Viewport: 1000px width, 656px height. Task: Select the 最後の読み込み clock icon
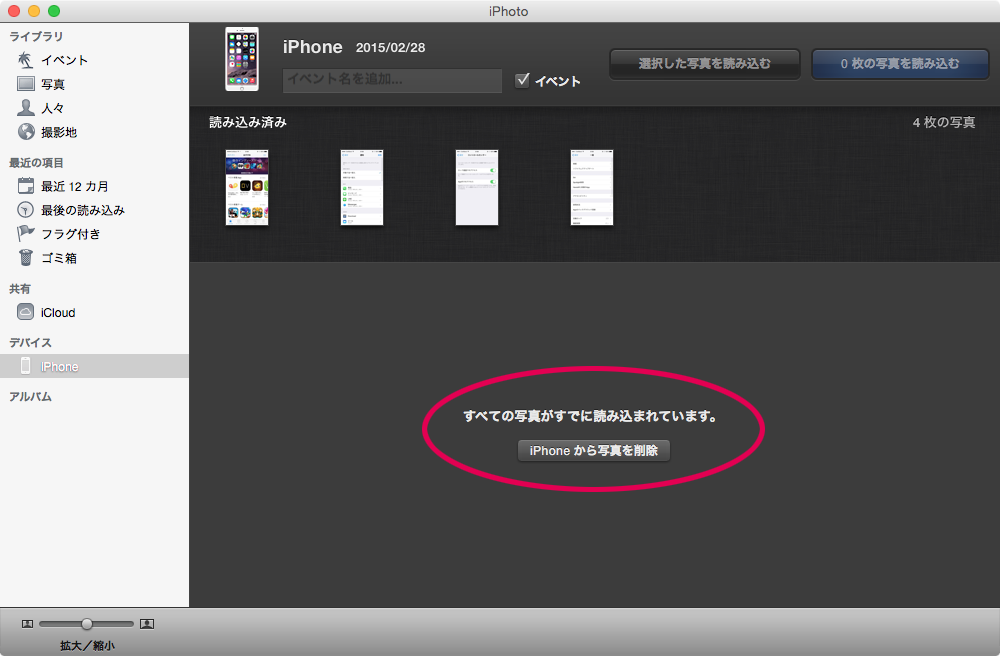[x=26, y=210]
